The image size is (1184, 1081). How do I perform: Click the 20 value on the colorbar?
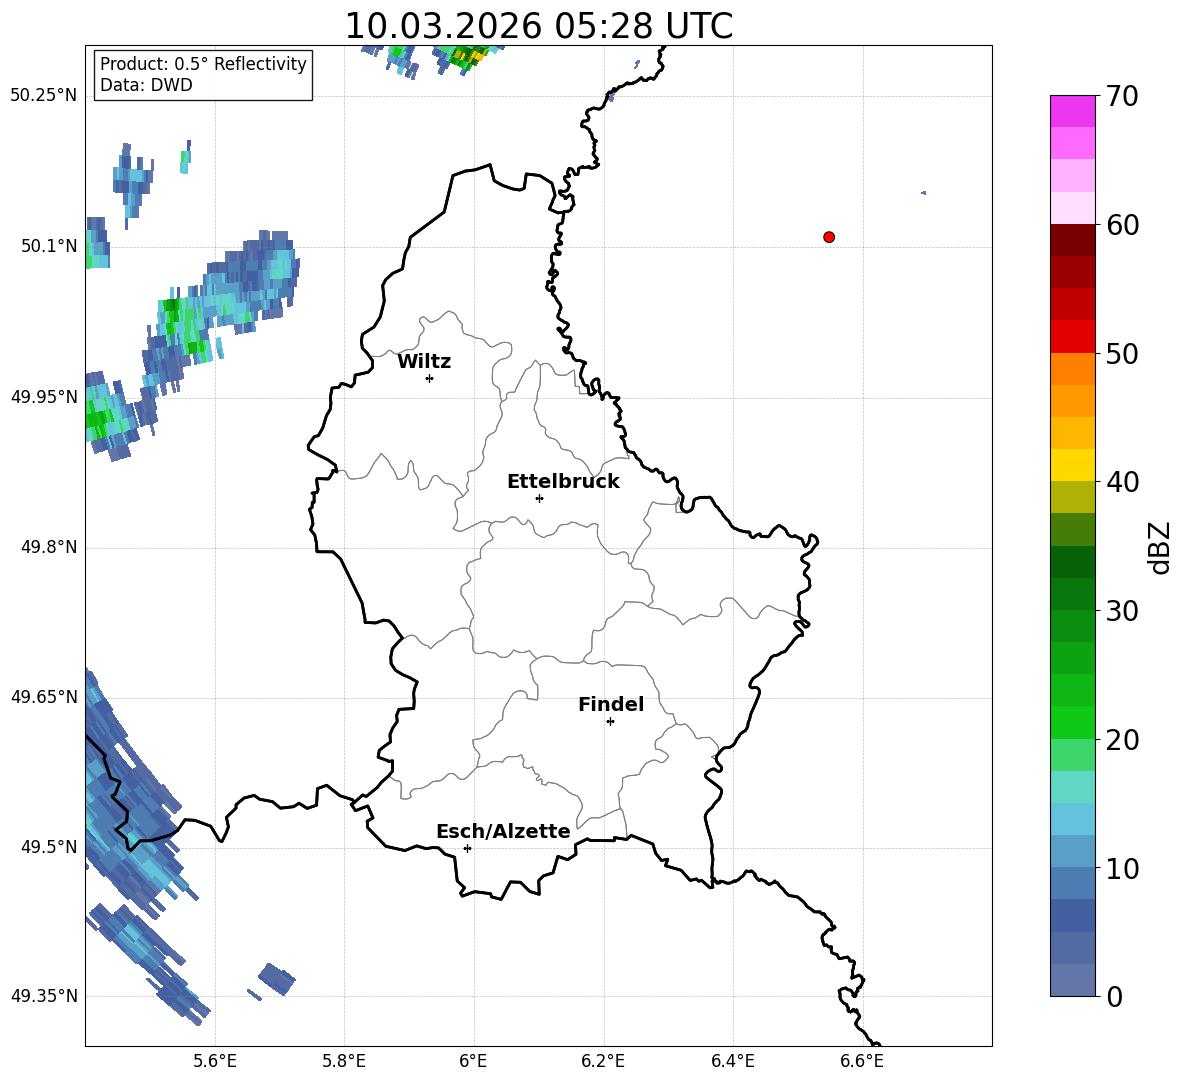point(1122,739)
